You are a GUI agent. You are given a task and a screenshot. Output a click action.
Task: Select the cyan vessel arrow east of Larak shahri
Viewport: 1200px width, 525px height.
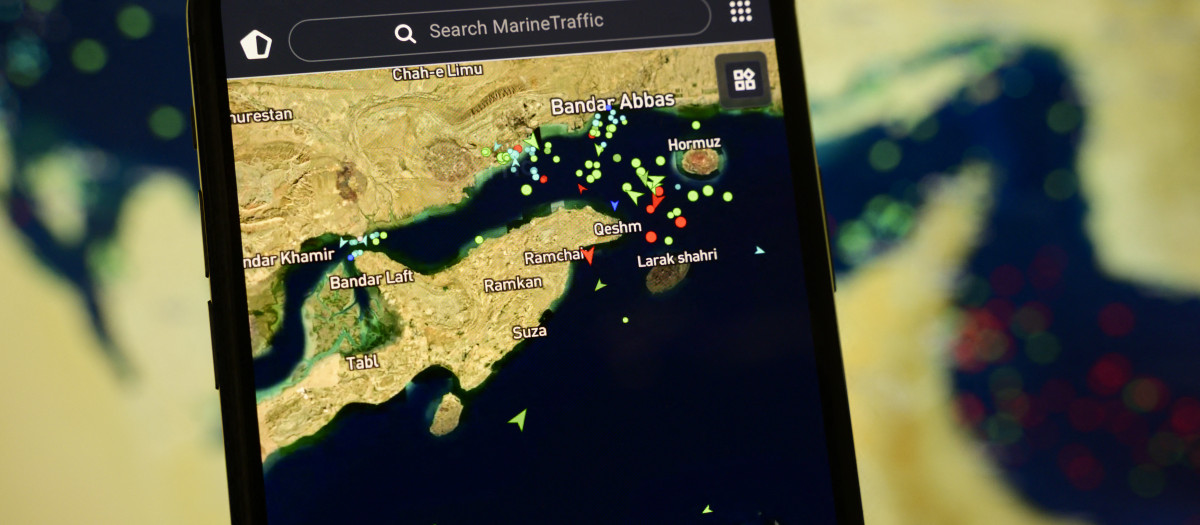760,250
